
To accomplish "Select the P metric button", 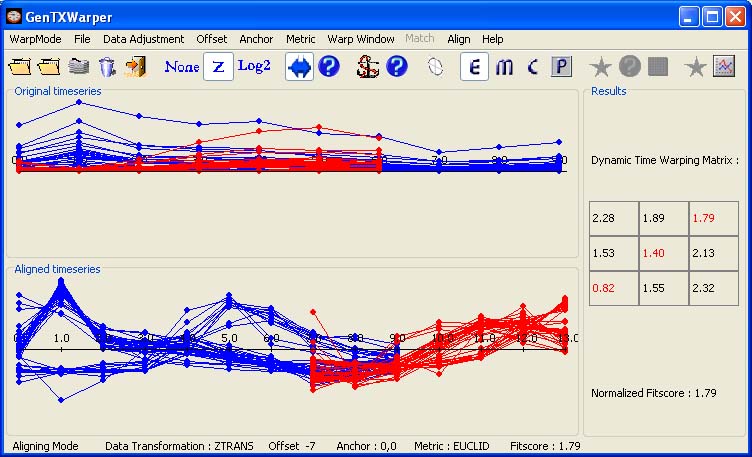I will [x=561, y=67].
